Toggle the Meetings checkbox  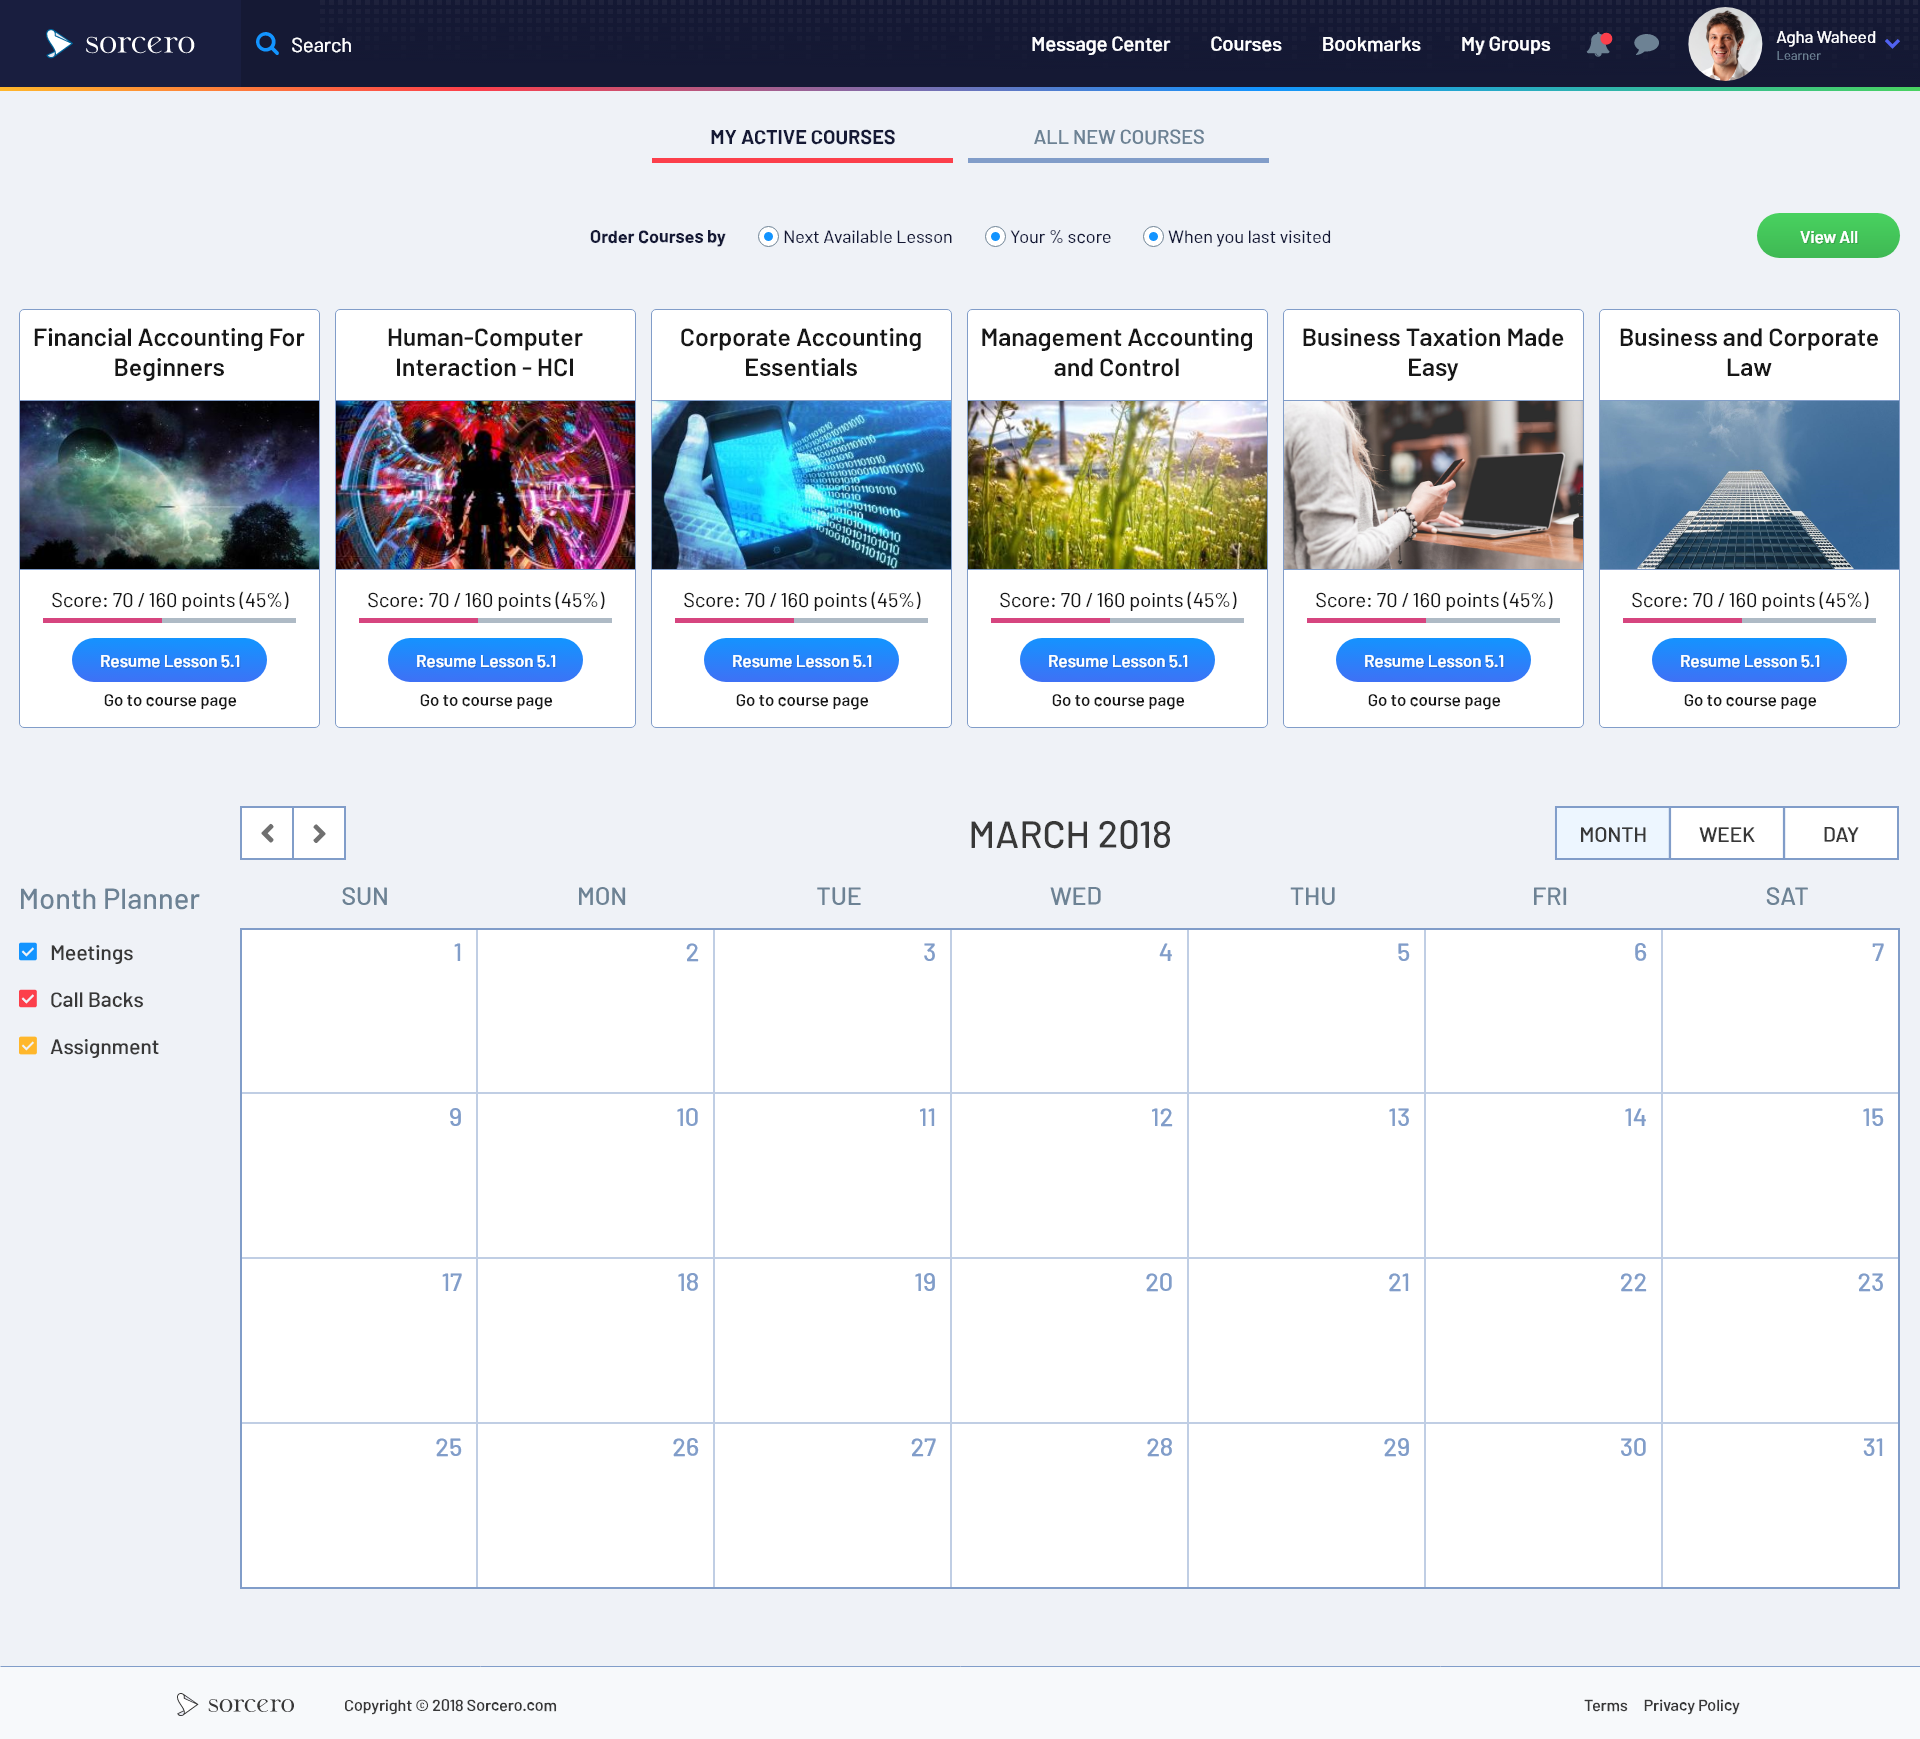tap(28, 952)
